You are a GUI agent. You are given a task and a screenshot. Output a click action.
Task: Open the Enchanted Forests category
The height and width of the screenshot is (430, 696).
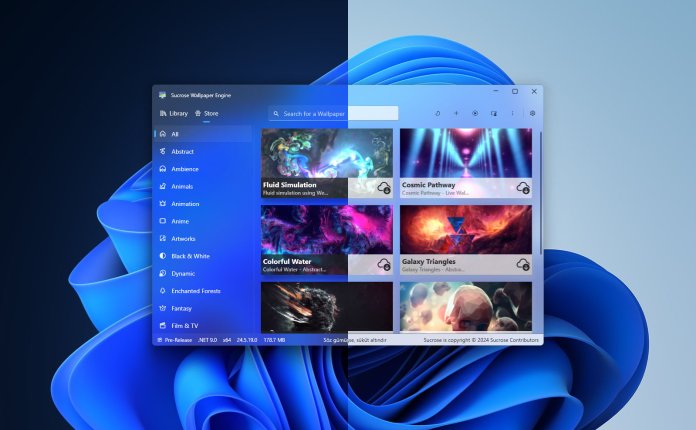point(203,291)
